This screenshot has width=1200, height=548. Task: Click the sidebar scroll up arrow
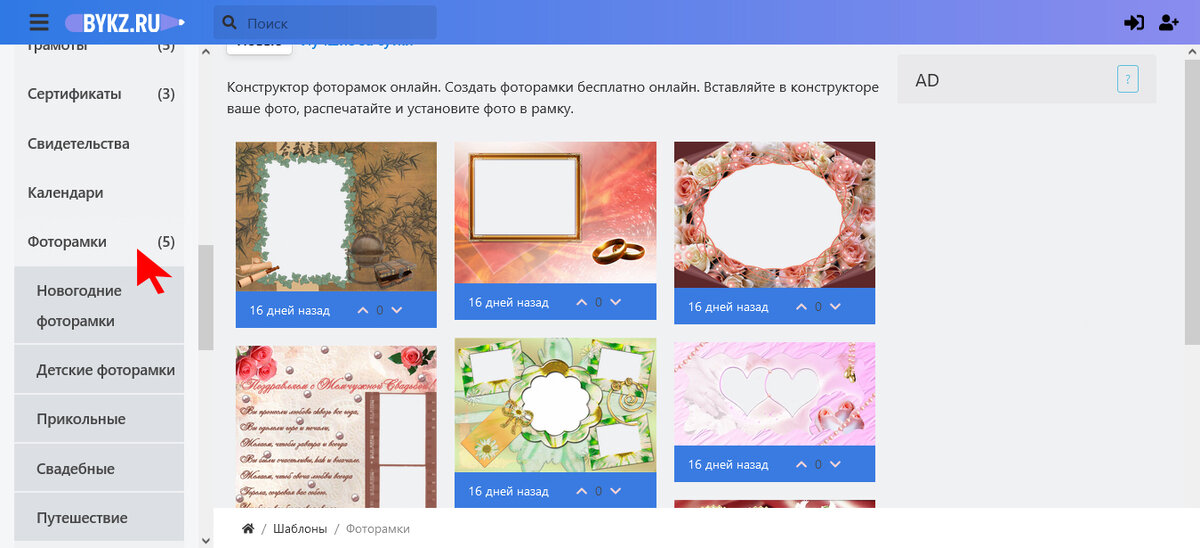coord(206,51)
